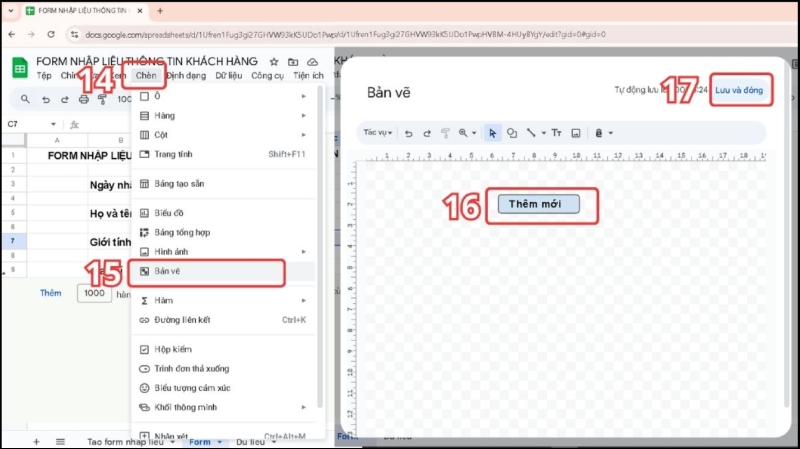This screenshot has width=800, height=449.
Task: Expand the Hàng submenu
Action: click(x=304, y=115)
